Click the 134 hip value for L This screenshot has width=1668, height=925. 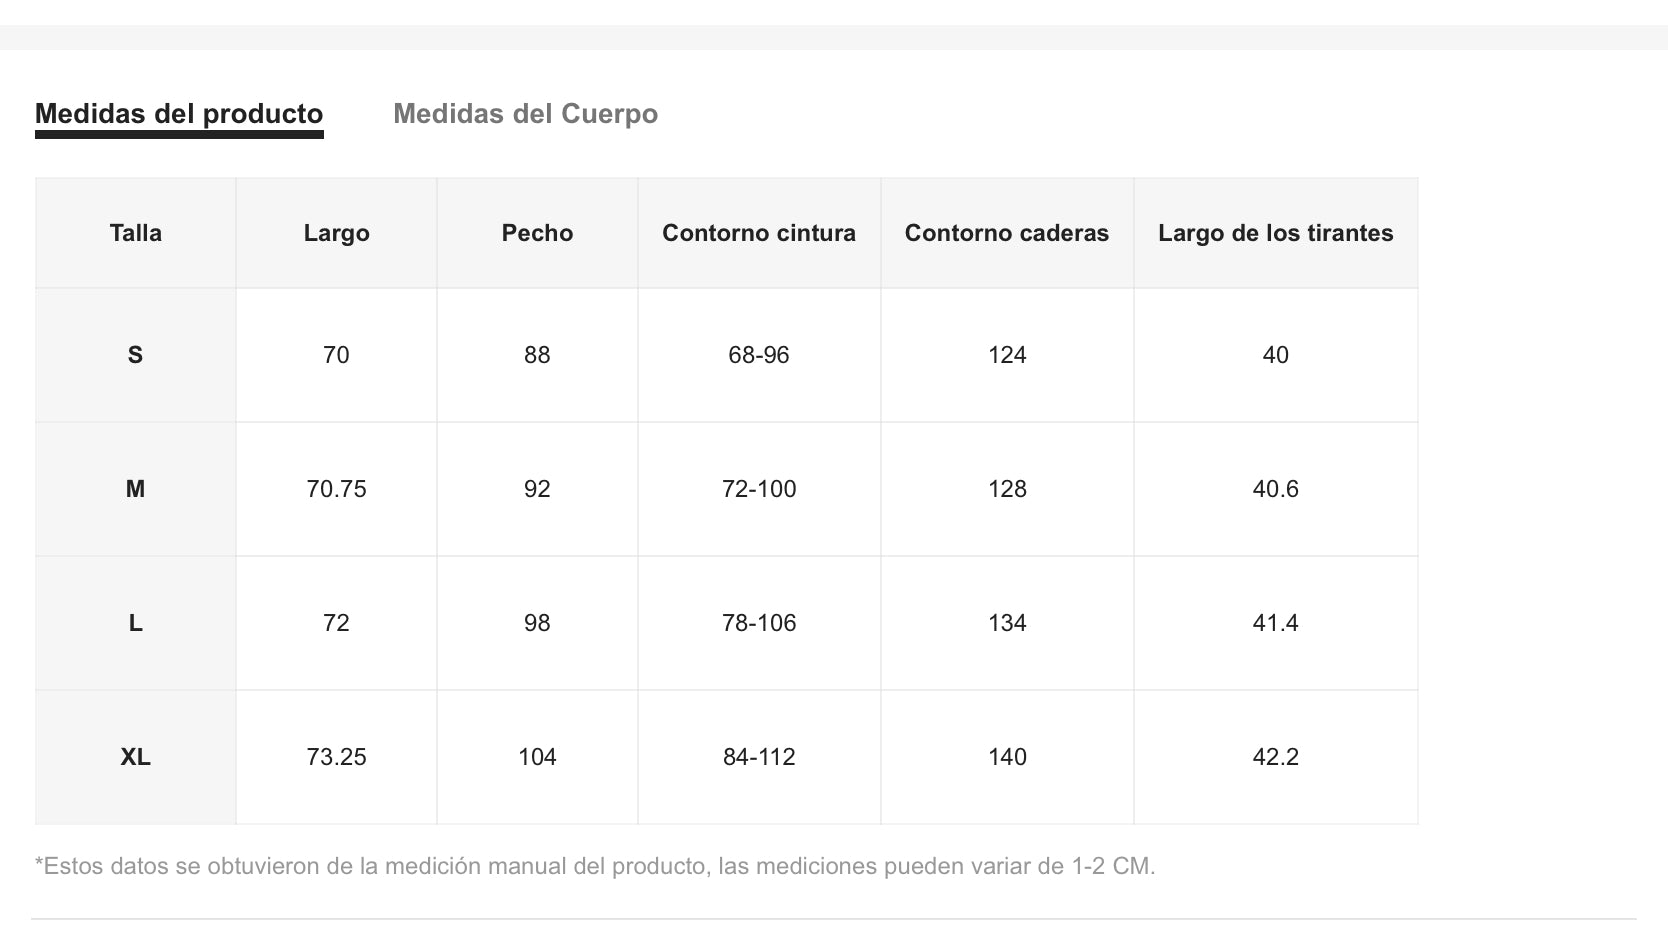click(x=1006, y=623)
